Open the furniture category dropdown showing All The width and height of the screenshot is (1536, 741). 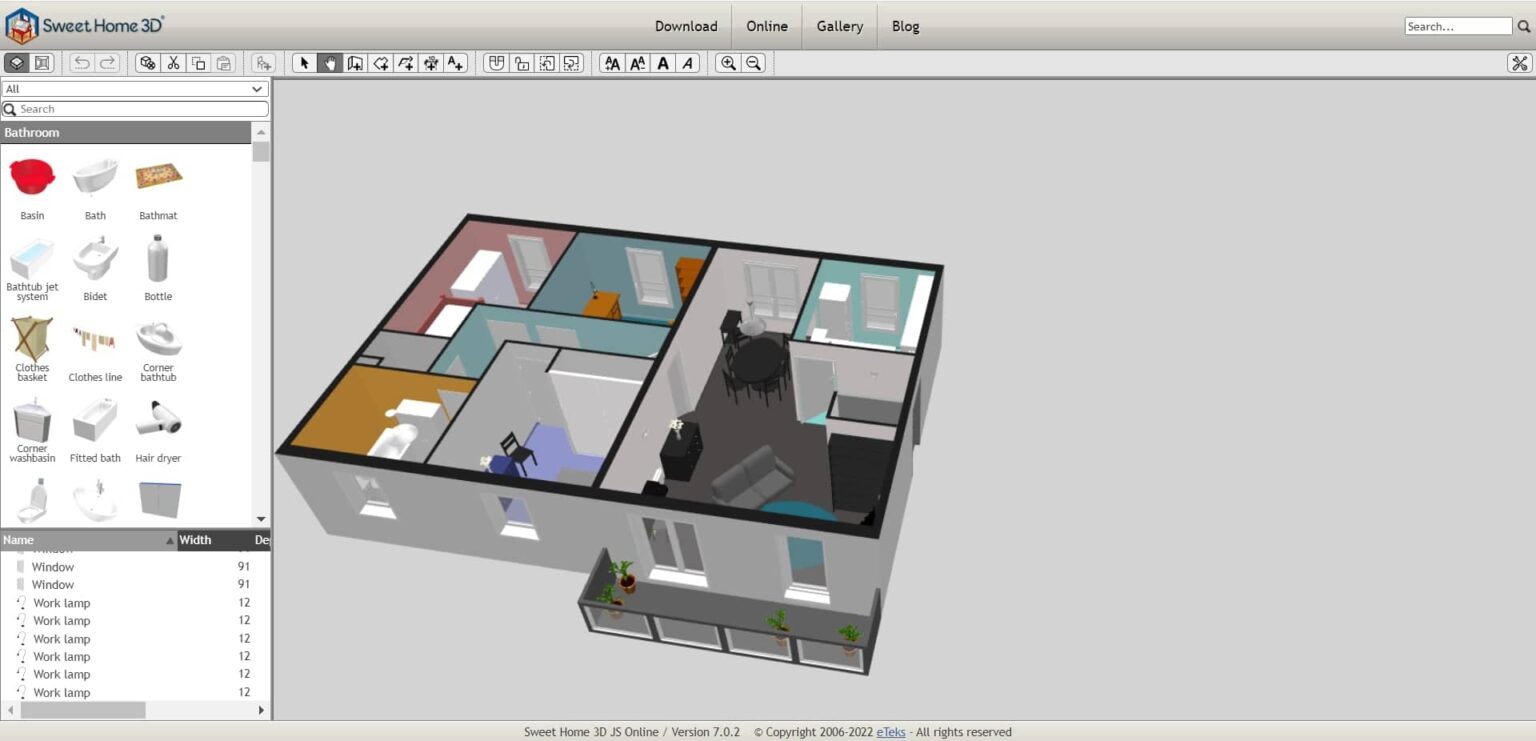[x=135, y=88]
